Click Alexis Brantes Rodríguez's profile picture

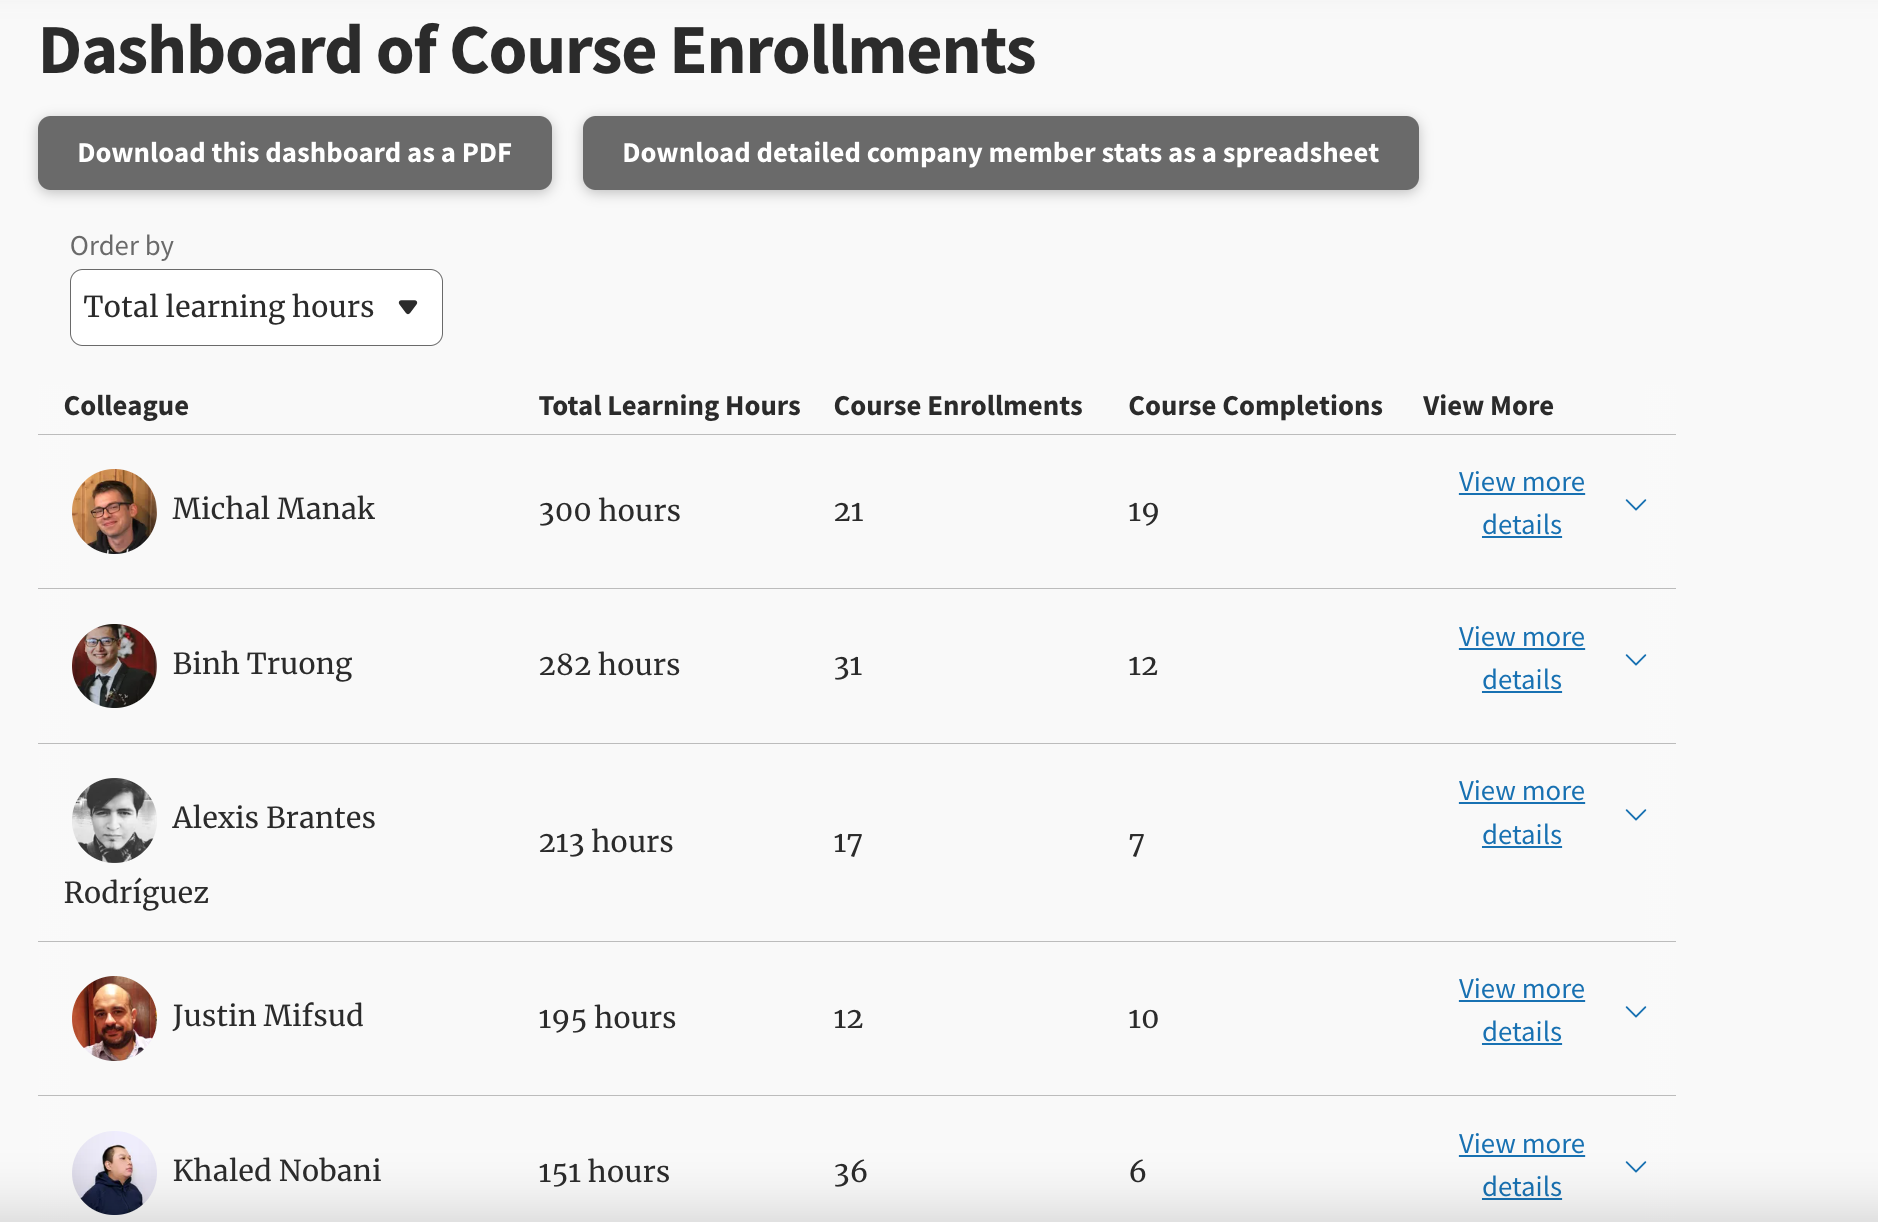coord(114,820)
